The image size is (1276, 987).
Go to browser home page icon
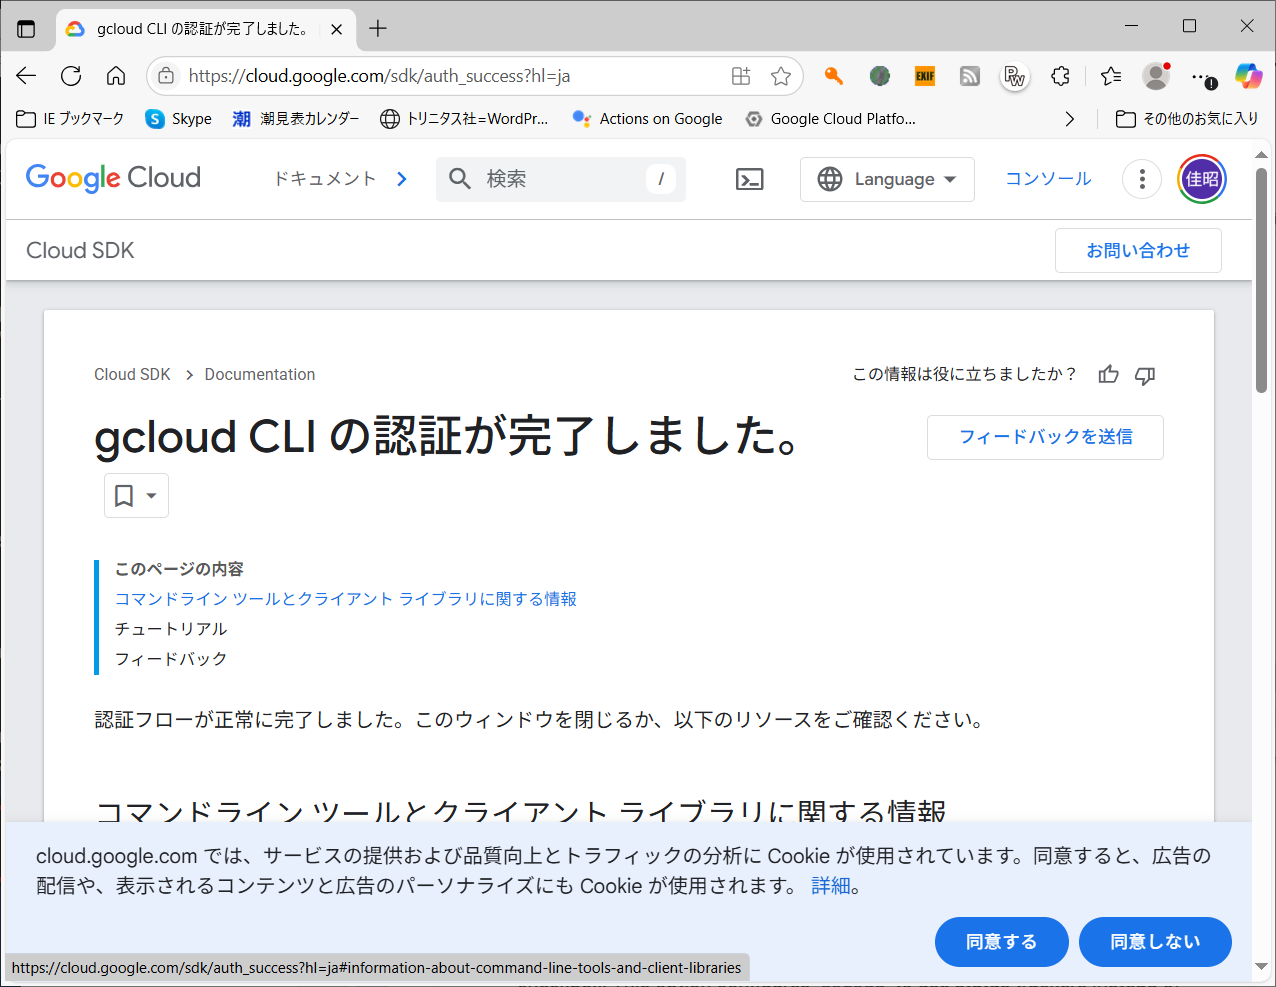pyautogui.click(x=116, y=76)
